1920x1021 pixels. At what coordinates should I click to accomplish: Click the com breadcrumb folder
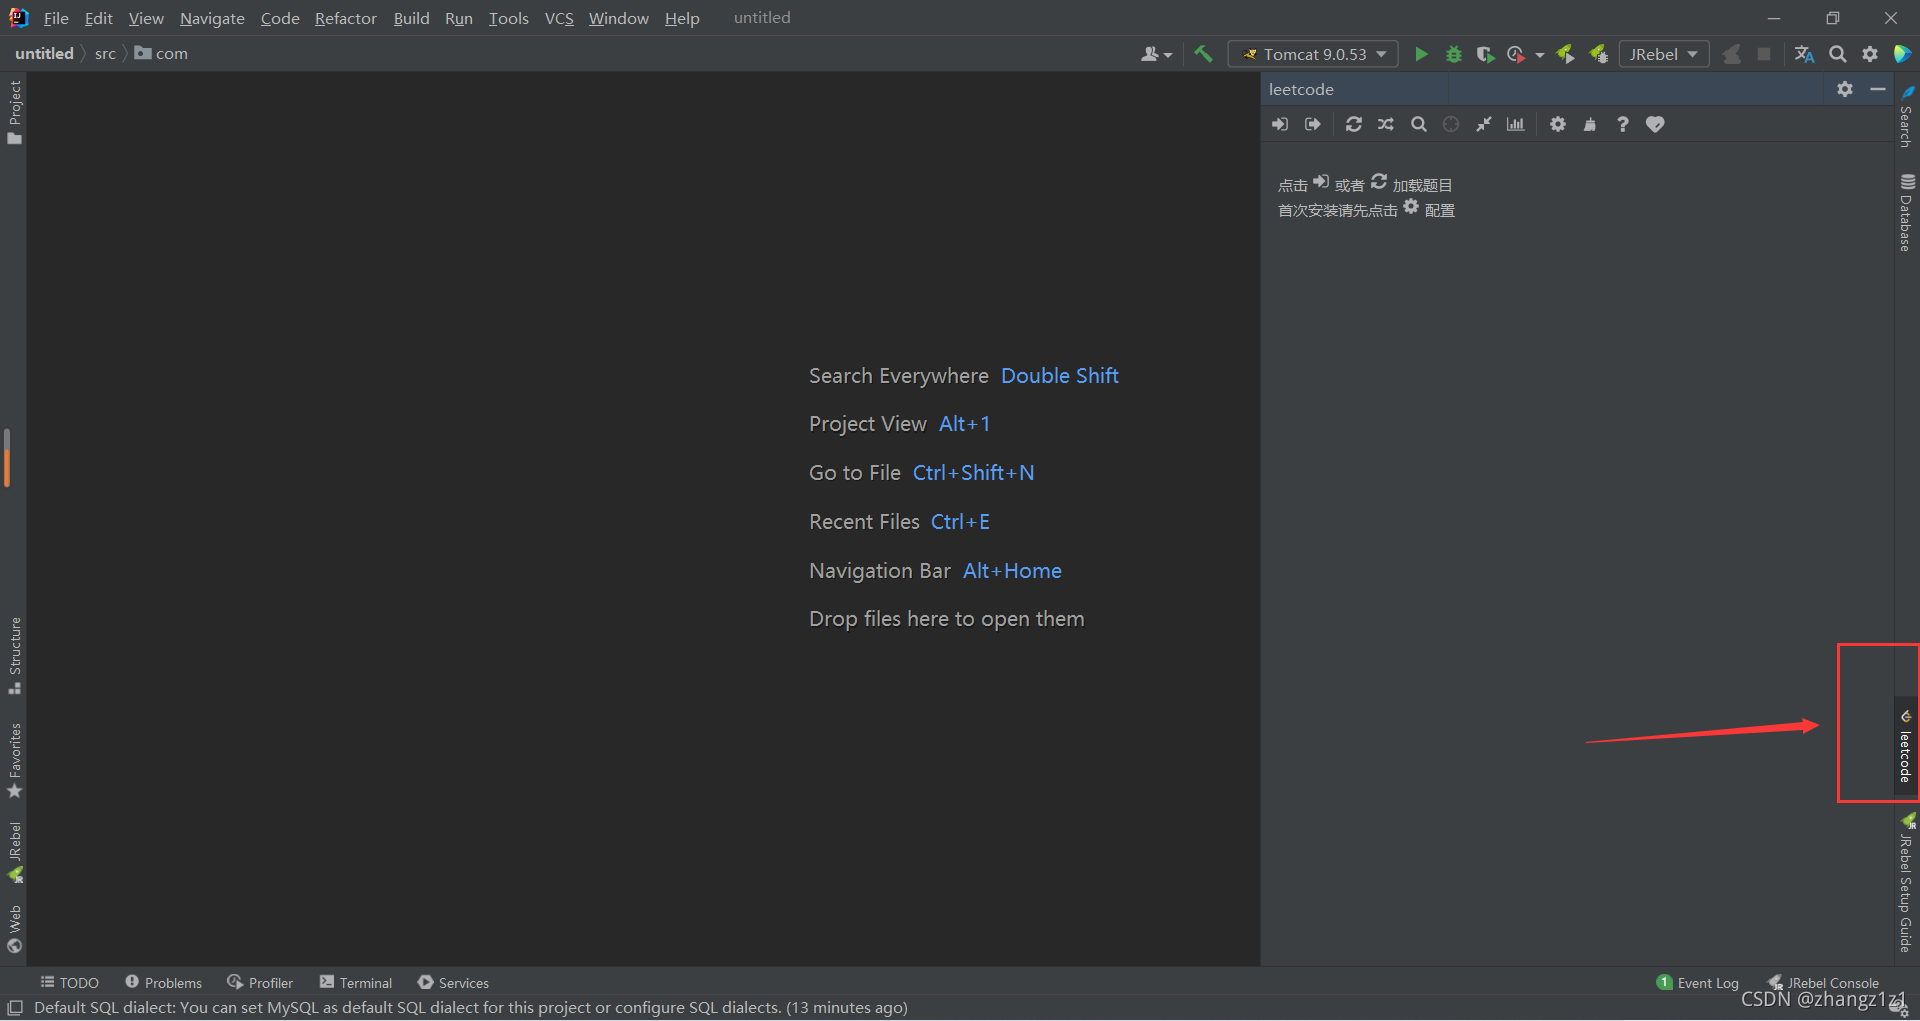click(162, 53)
